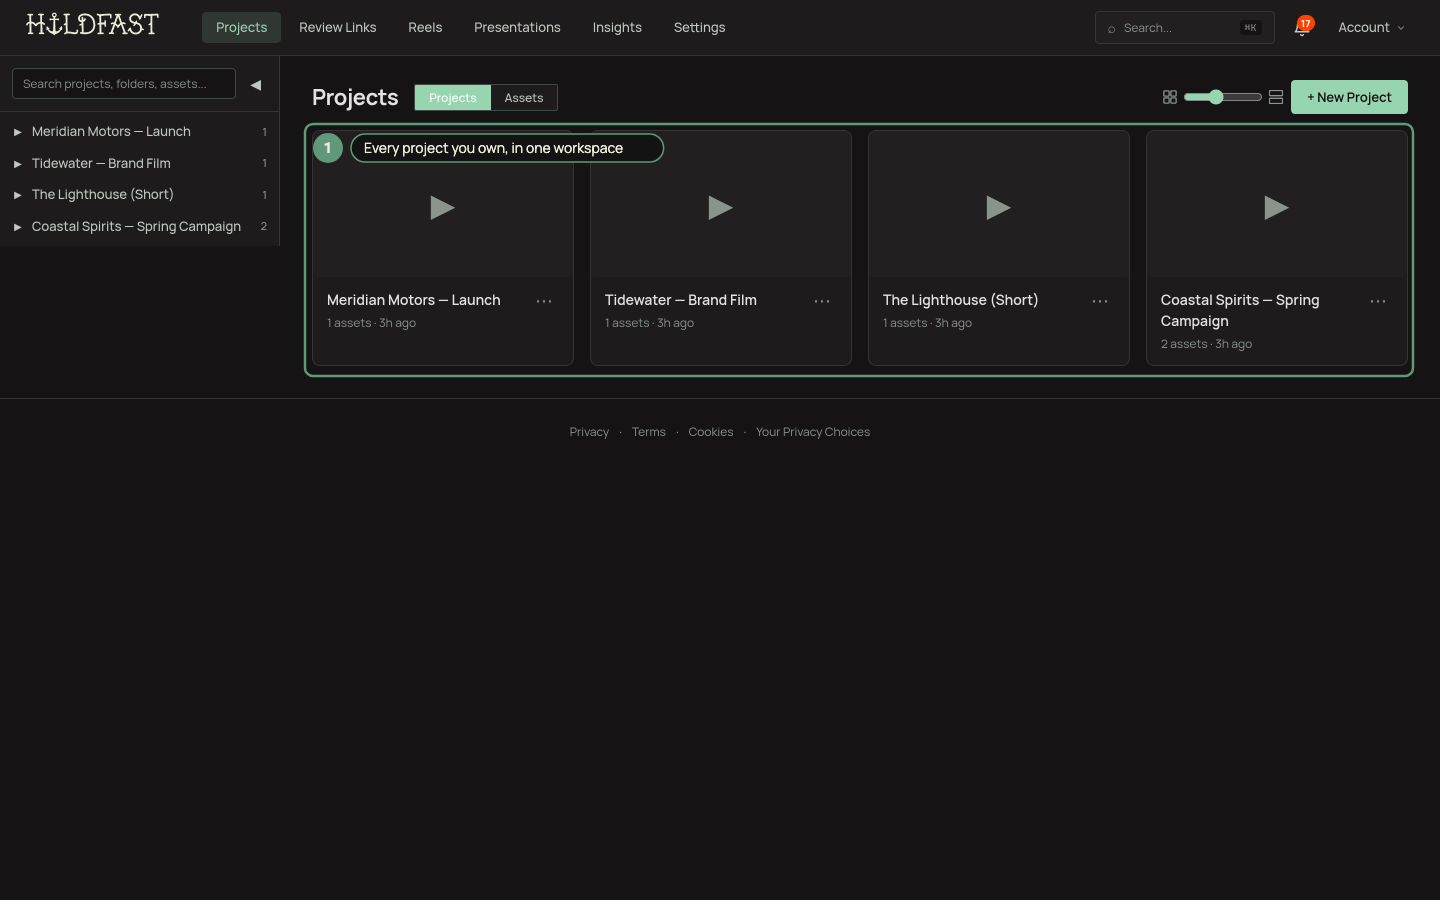Play the Coastal Spirits thumbnail
Viewport: 1440px width, 900px height.
1277,208
